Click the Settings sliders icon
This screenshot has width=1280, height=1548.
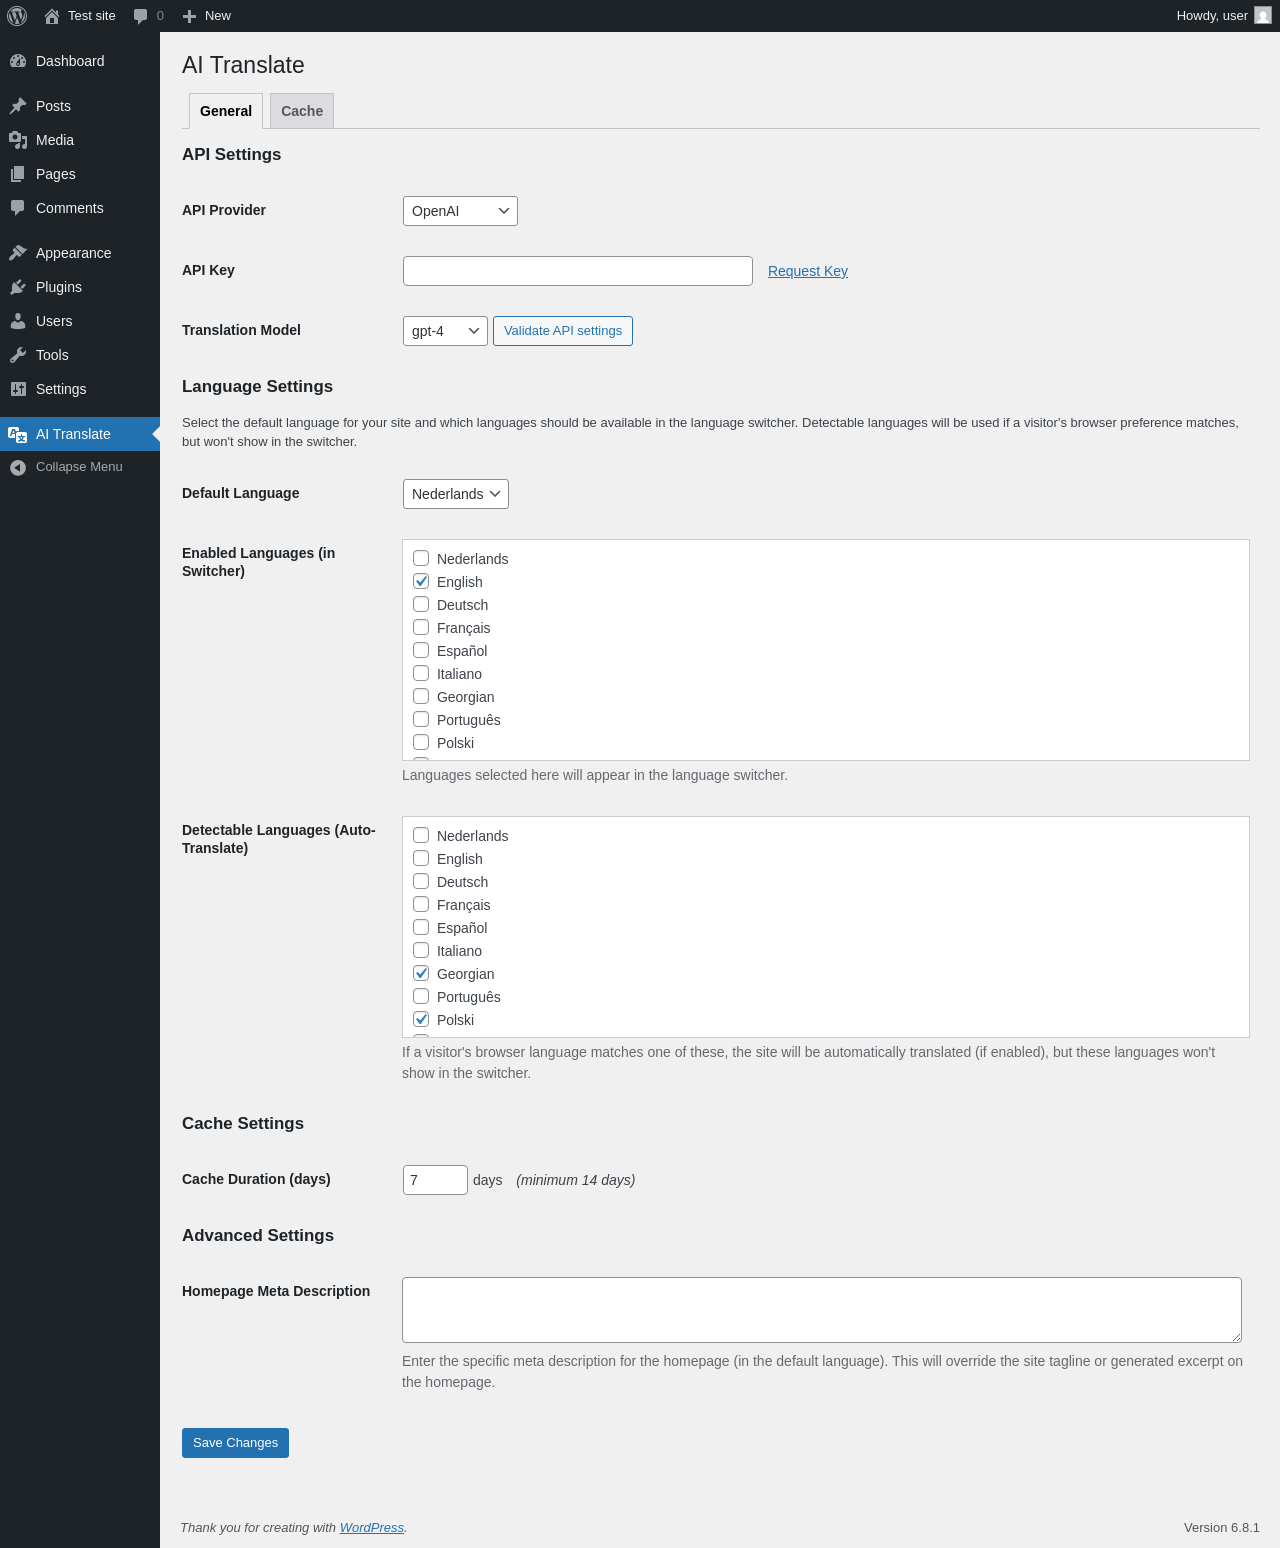pyautogui.click(x=18, y=389)
